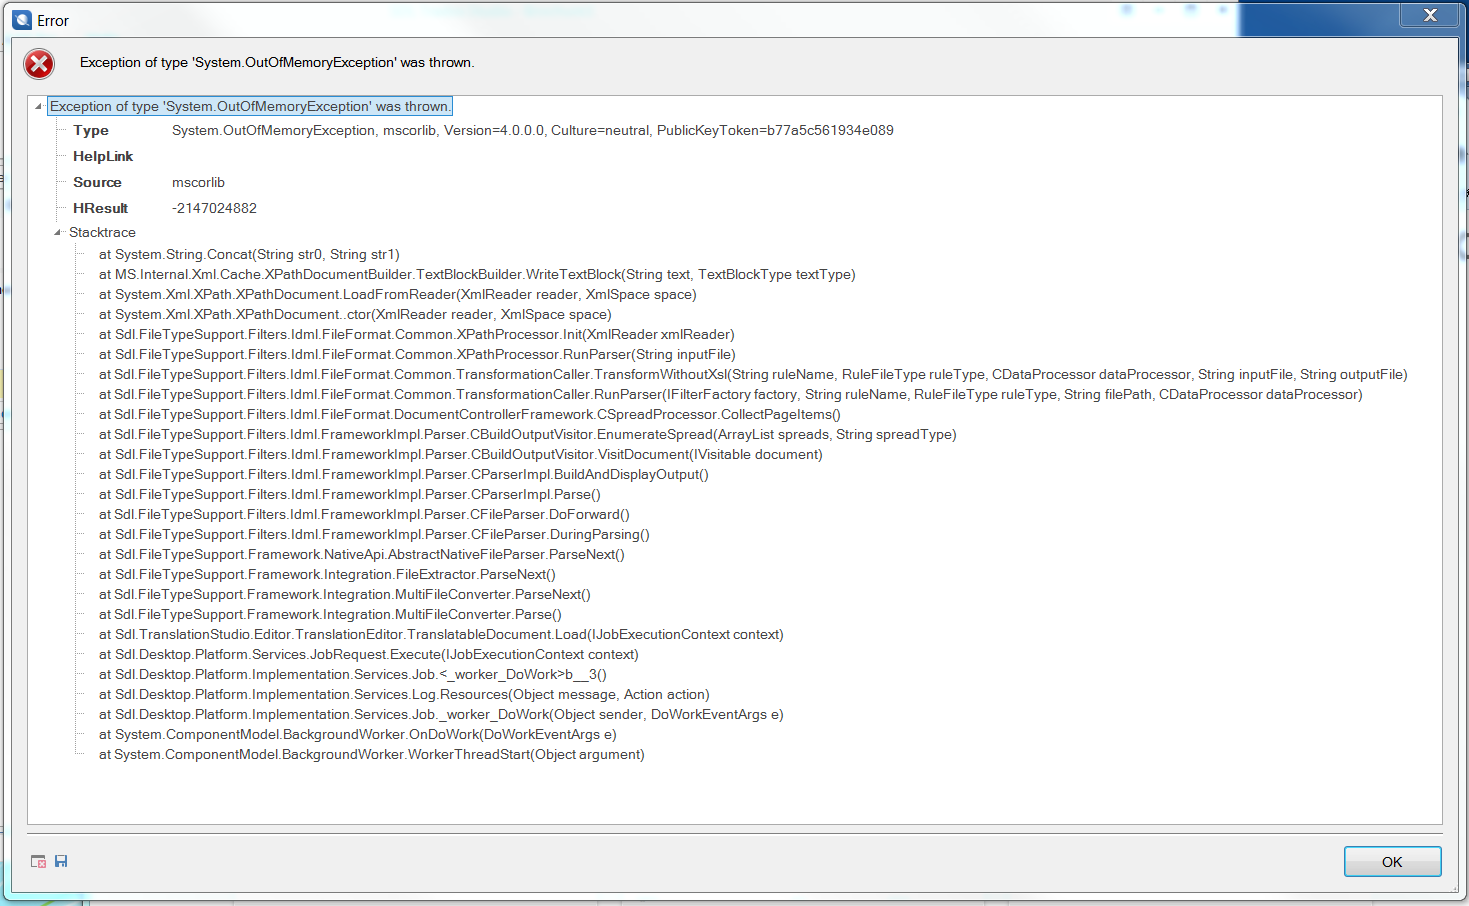Image resolution: width=1469 pixels, height=906 pixels.
Task: Click the save error details floppy icon
Action: coord(61,861)
